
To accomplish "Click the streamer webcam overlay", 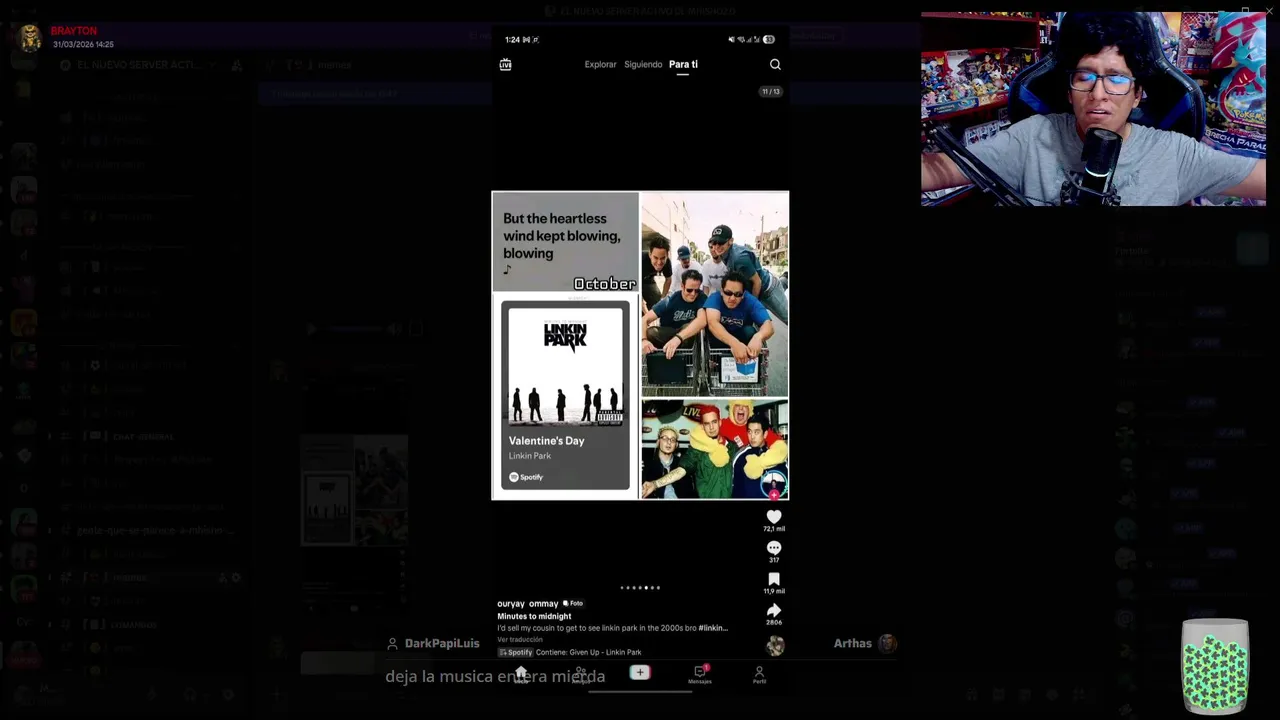I will pos(1093,109).
